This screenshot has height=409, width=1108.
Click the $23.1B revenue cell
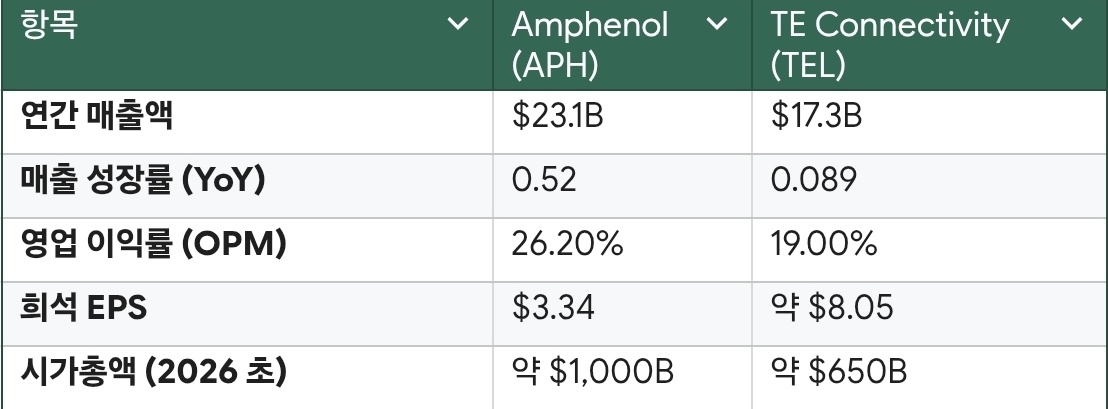pos(622,122)
